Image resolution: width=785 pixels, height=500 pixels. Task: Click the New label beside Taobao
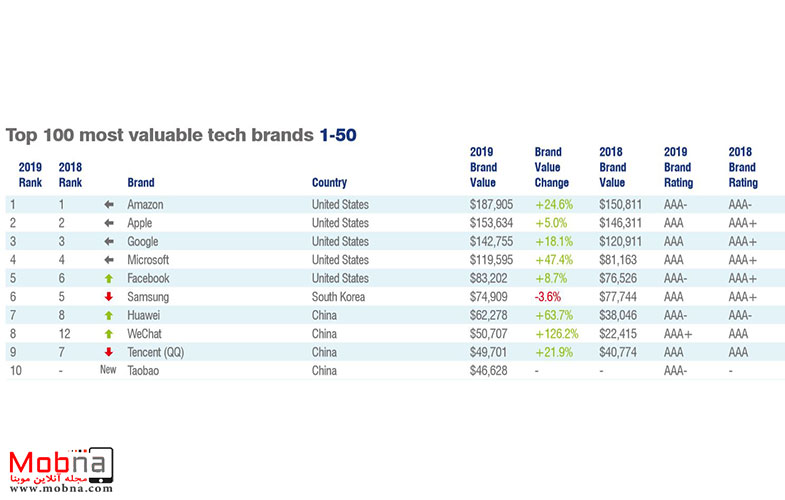click(x=108, y=370)
